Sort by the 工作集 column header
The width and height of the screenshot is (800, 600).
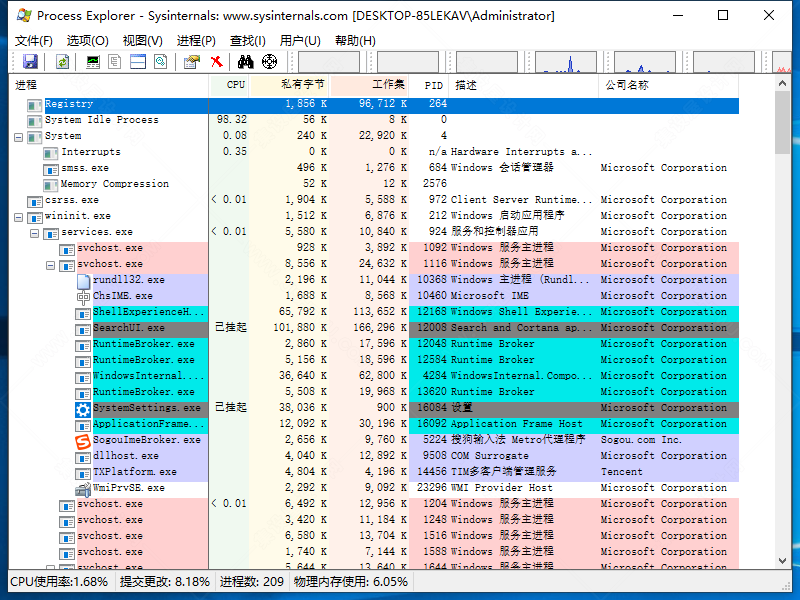pyautogui.click(x=369, y=85)
